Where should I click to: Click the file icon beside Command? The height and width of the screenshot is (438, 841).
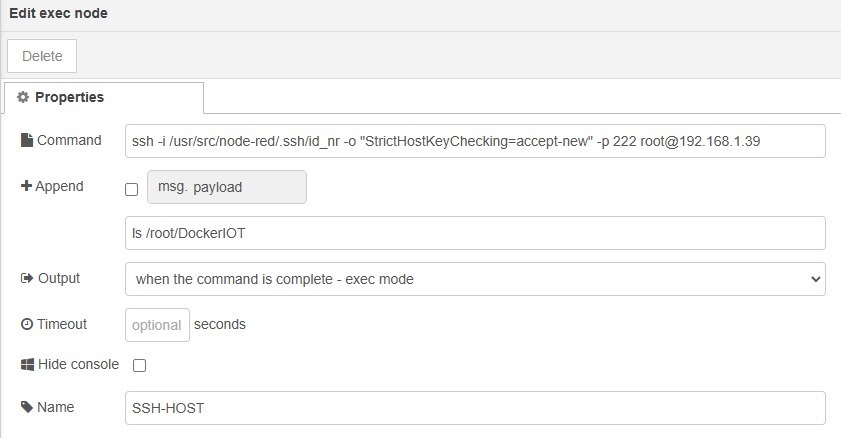click(x=27, y=141)
